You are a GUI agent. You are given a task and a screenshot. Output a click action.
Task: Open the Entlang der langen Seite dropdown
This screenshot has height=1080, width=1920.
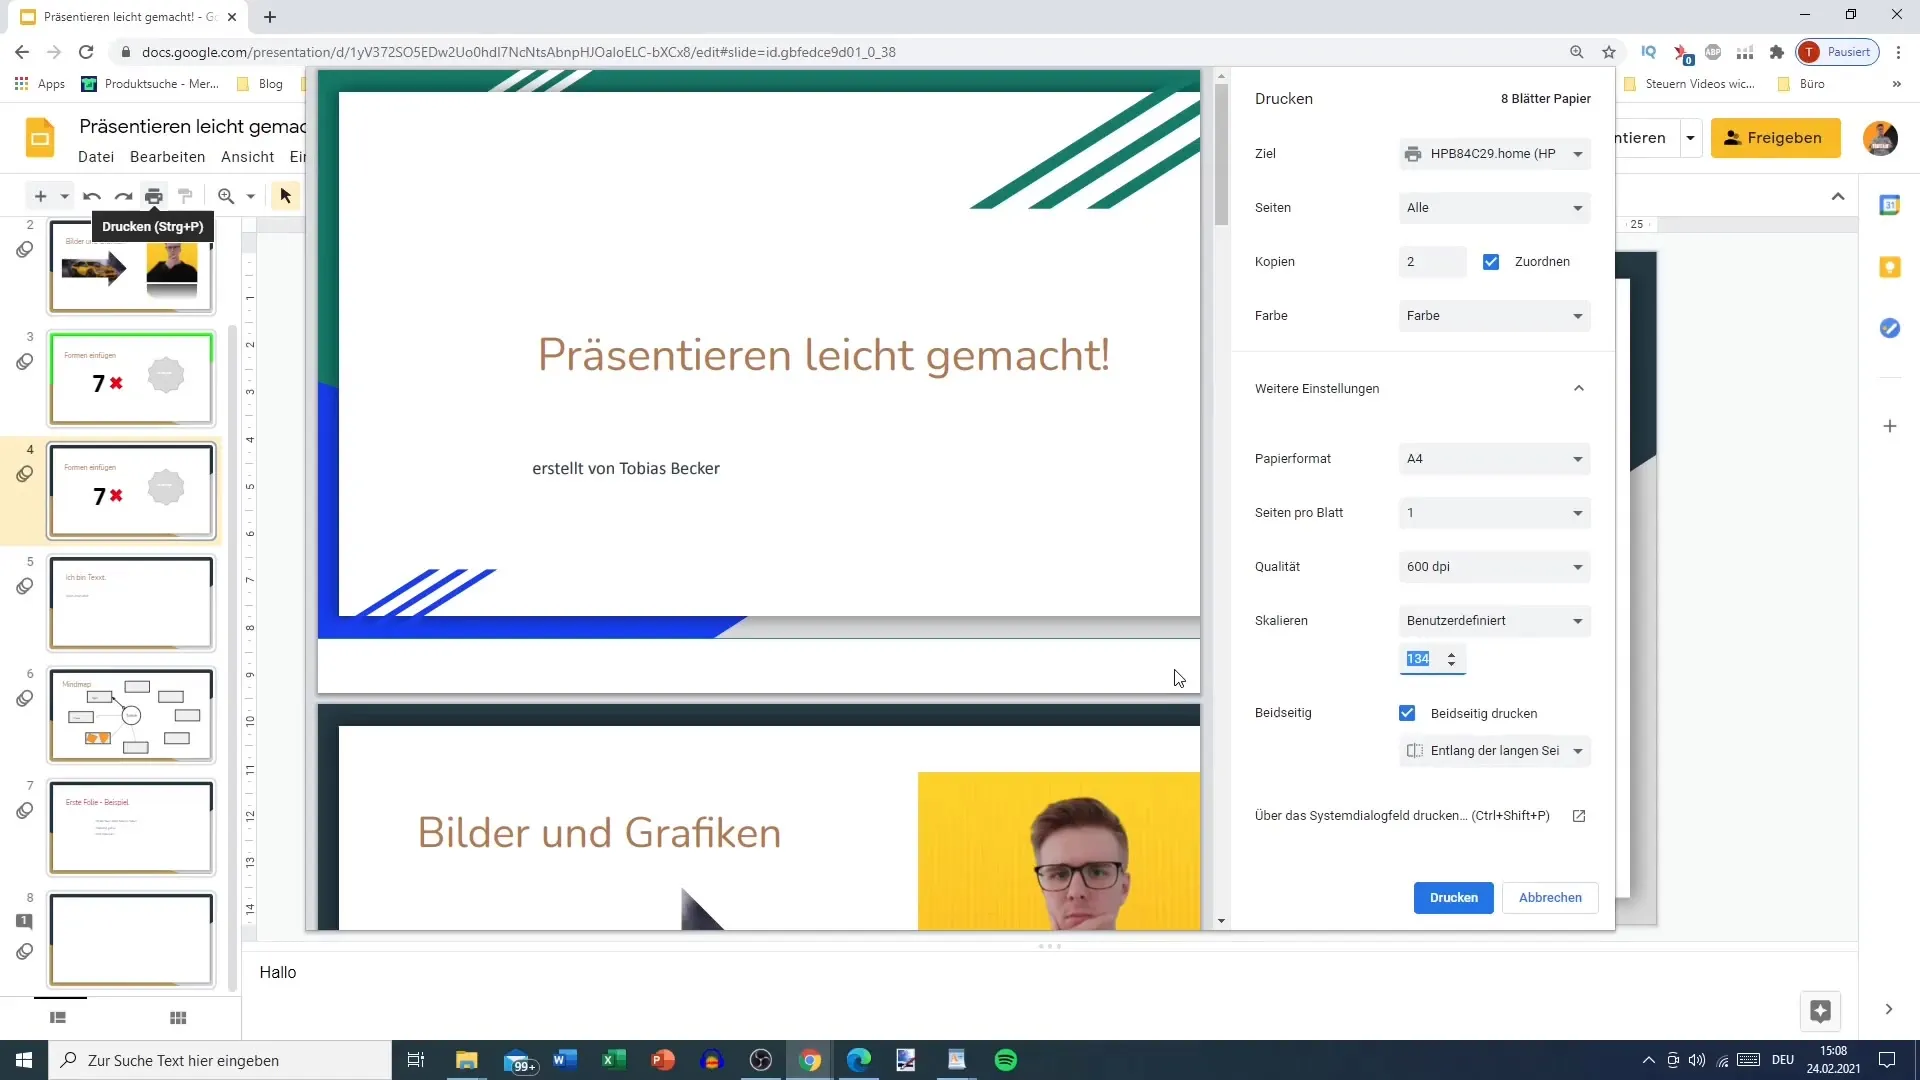(x=1495, y=751)
